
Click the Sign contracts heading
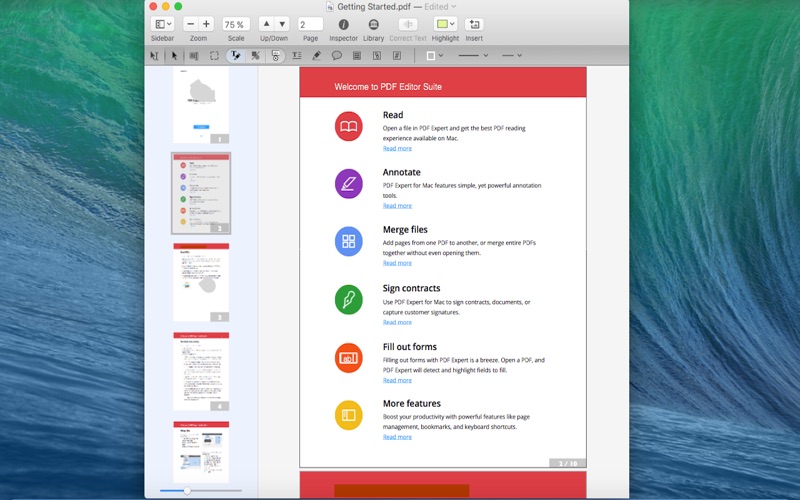coord(411,288)
